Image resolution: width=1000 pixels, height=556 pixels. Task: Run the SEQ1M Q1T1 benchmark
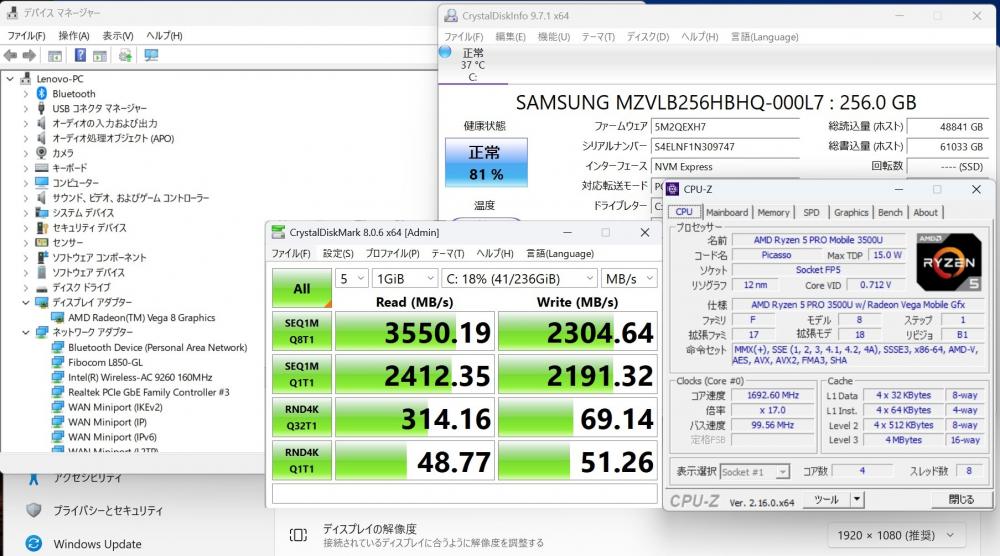tap(302, 374)
